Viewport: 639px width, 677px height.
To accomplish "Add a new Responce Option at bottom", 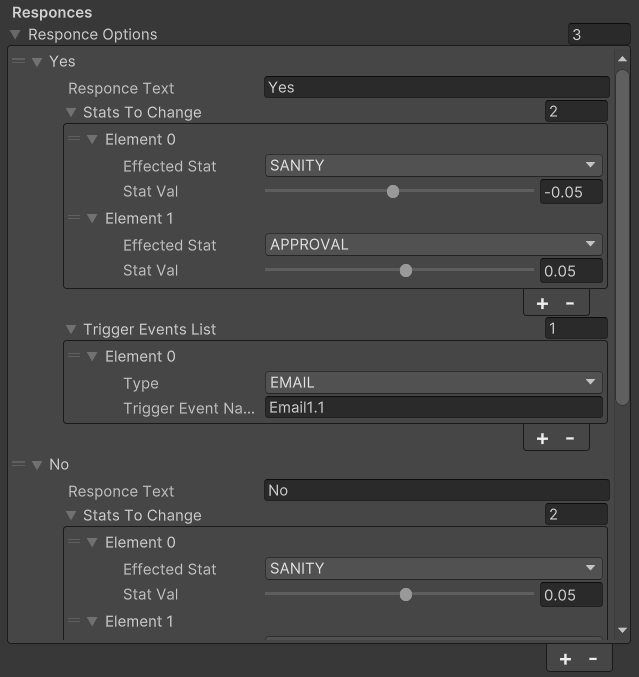I will (565, 659).
